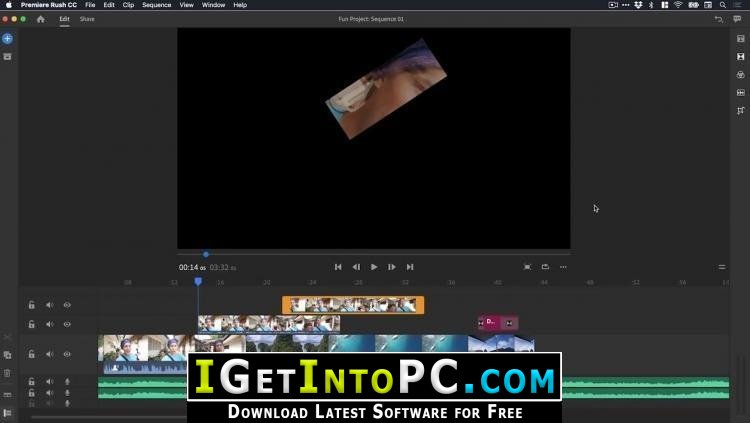Click the loop playback button

click(545, 267)
